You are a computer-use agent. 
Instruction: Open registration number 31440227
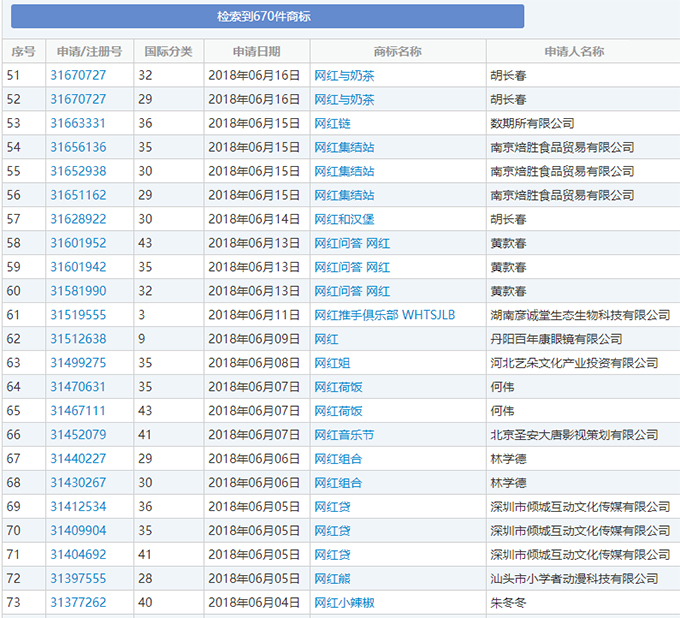(78, 458)
